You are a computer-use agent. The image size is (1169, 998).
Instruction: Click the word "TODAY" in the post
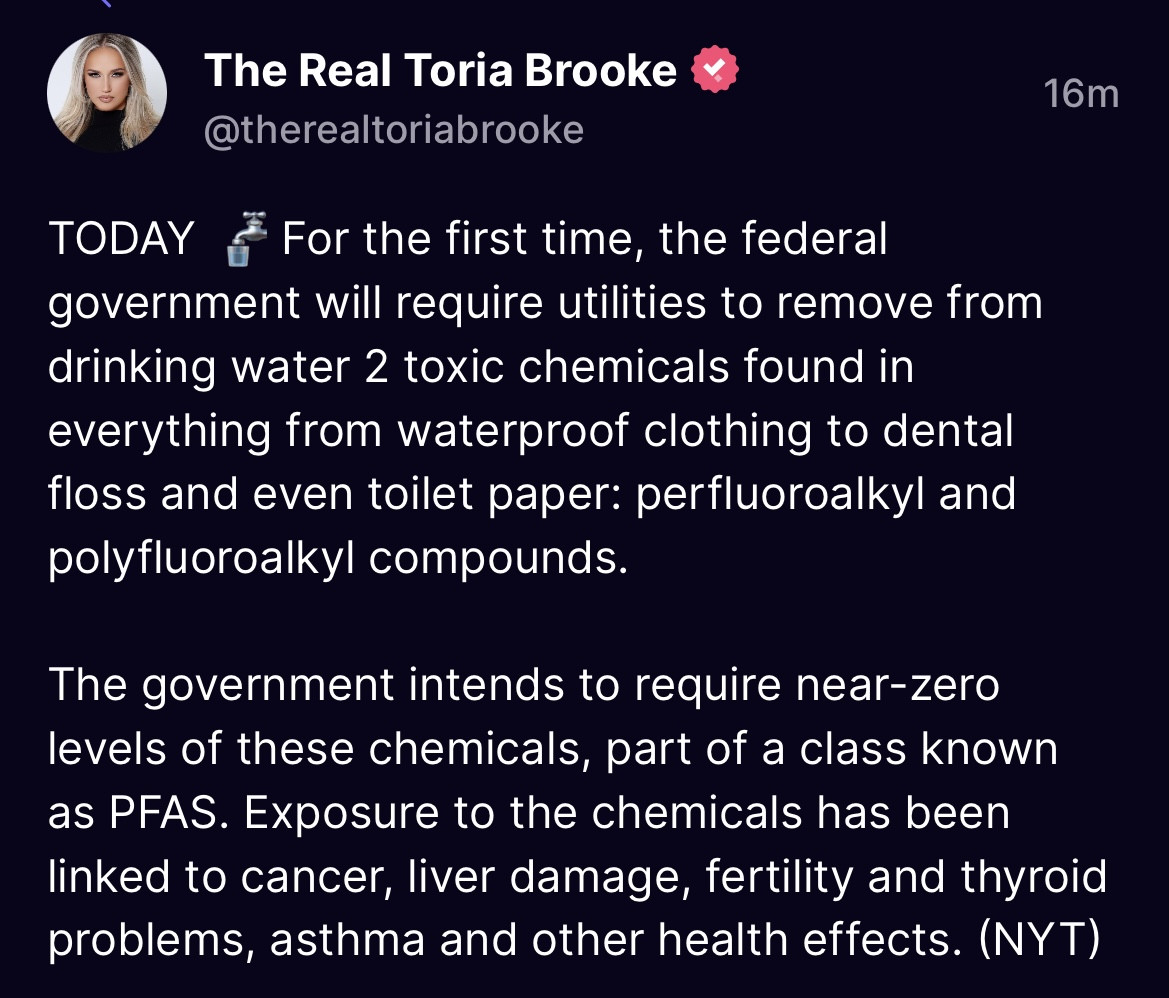click(121, 240)
